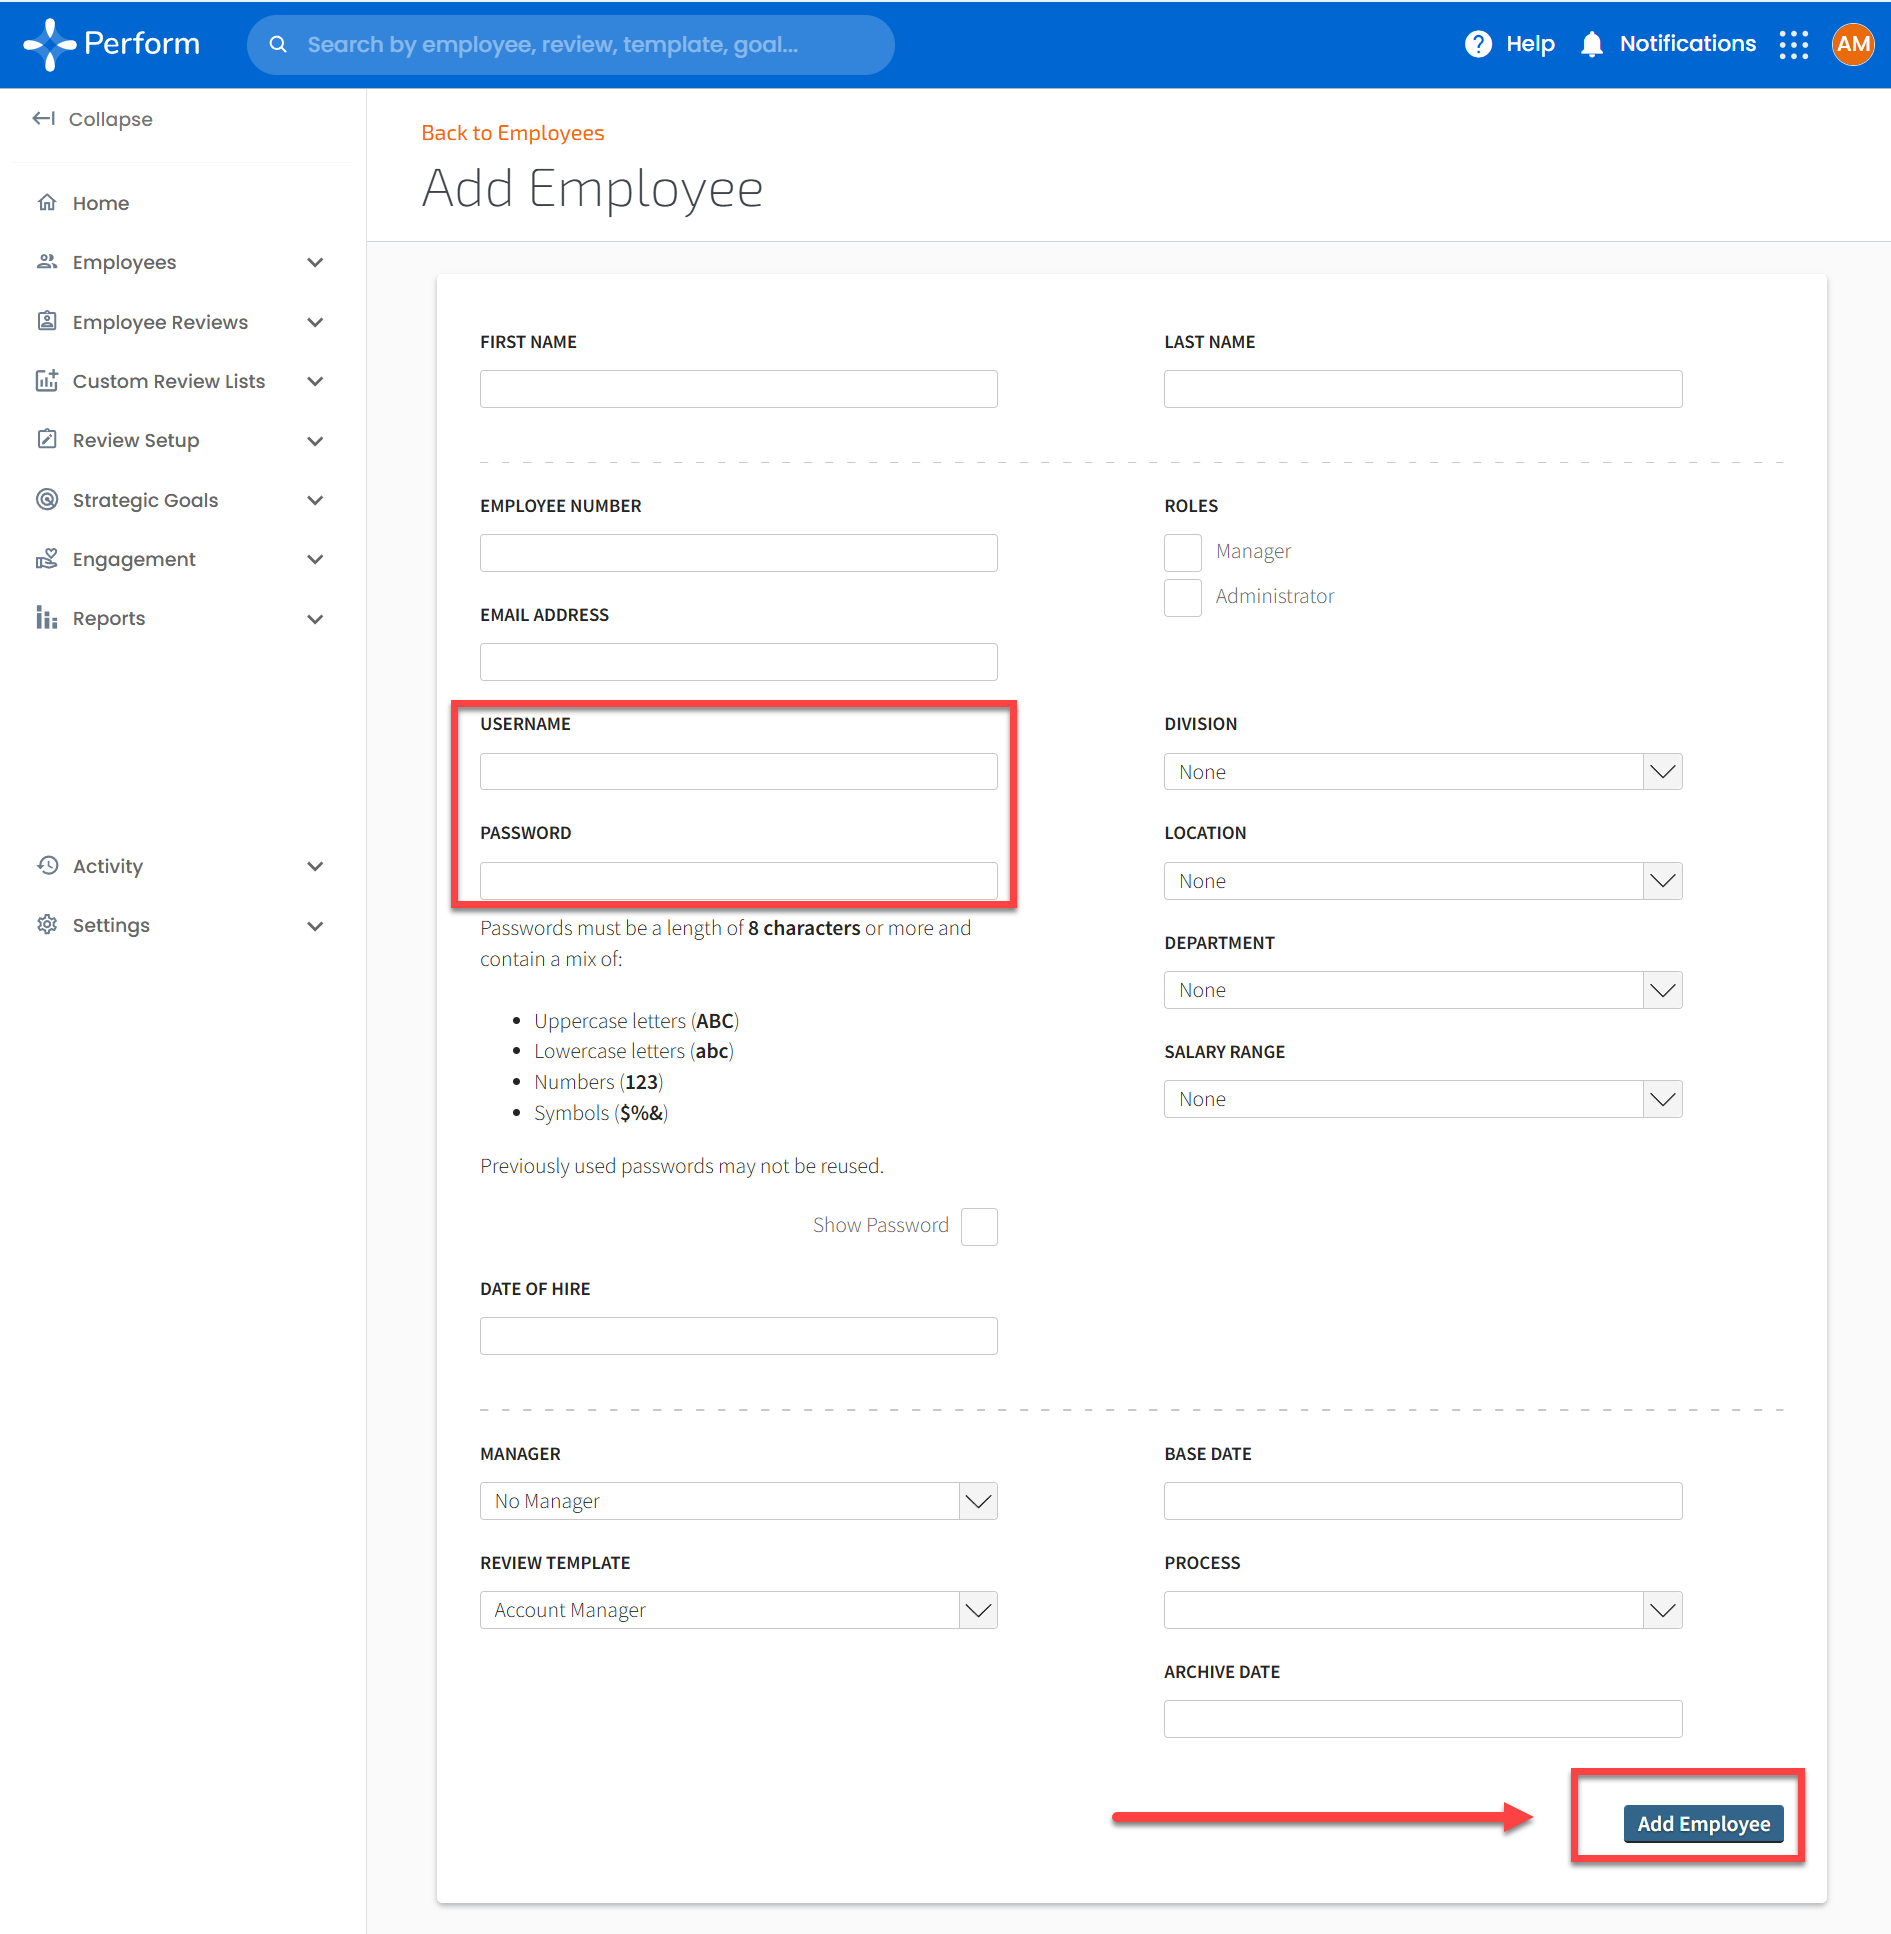The width and height of the screenshot is (1891, 1934).
Task: Enable the Manager role checkbox
Action: click(x=1182, y=552)
